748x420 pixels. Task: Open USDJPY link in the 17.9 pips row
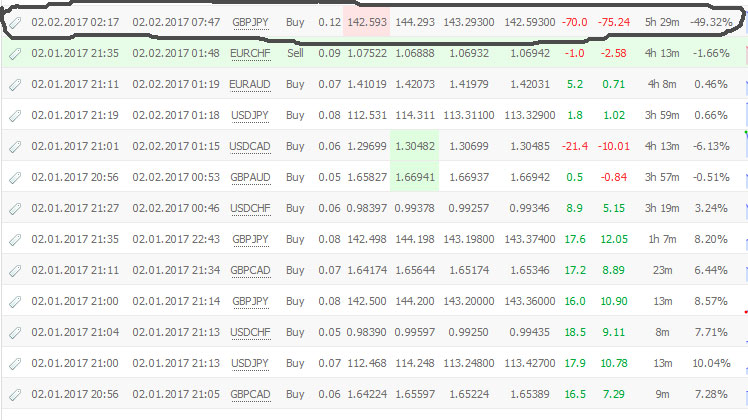pos(250,364)
